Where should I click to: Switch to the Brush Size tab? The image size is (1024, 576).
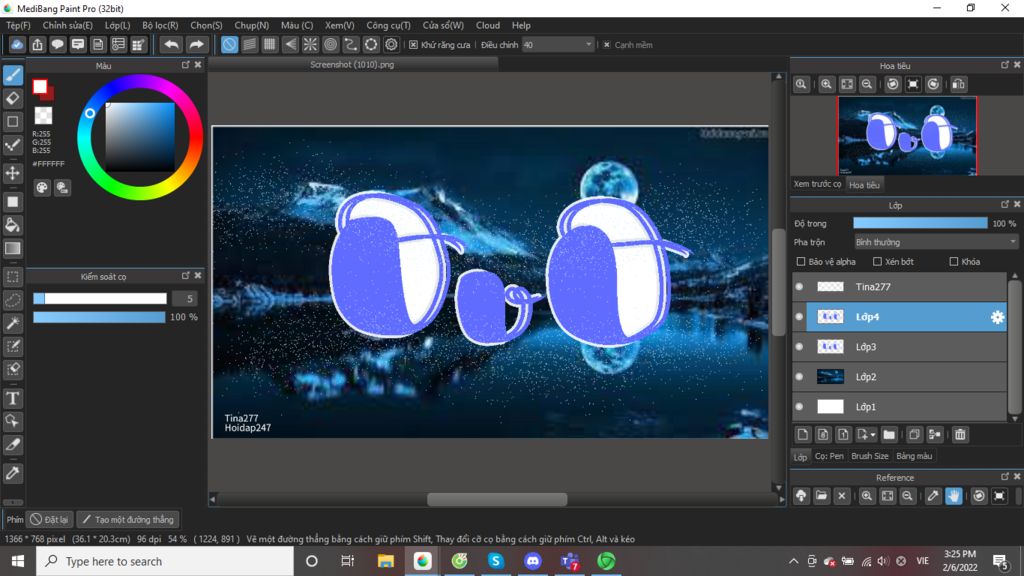(869, 456)
